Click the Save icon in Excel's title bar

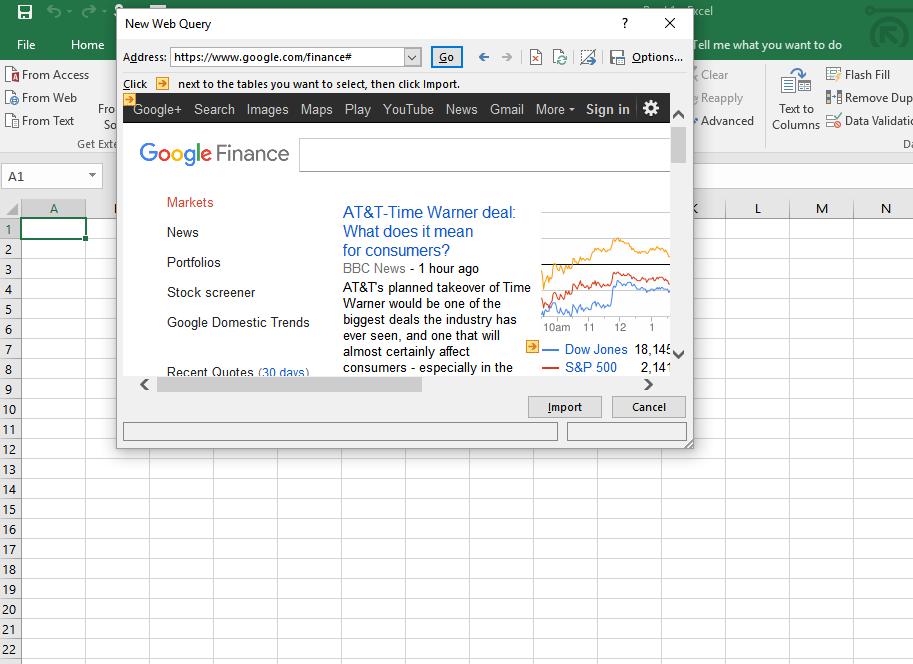(x=24, y=12)
